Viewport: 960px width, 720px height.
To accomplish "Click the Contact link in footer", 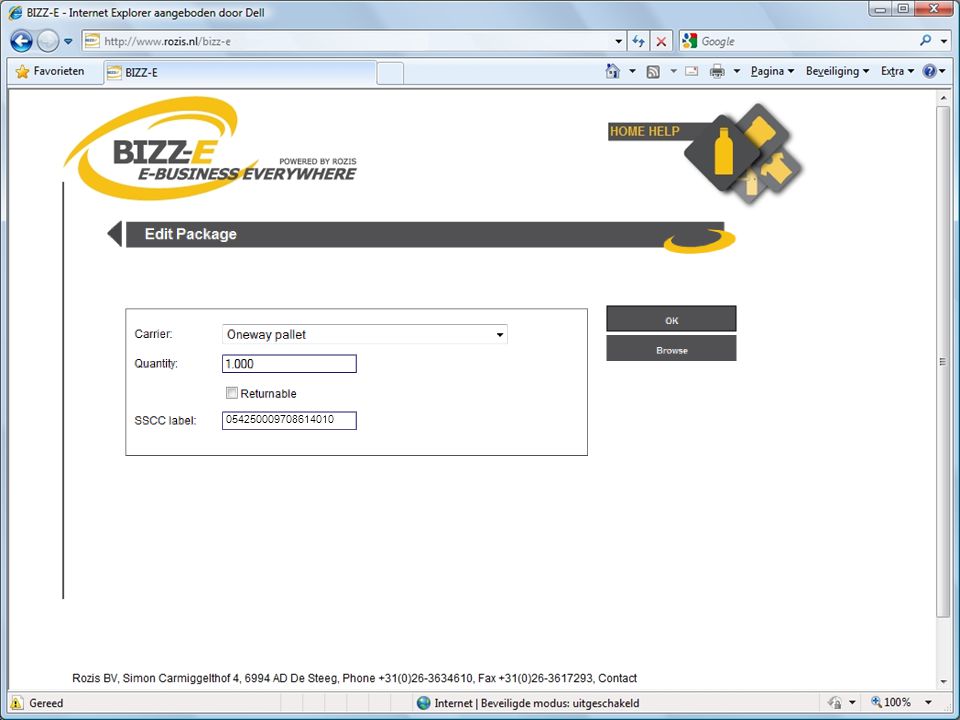I will pos(617,678).
